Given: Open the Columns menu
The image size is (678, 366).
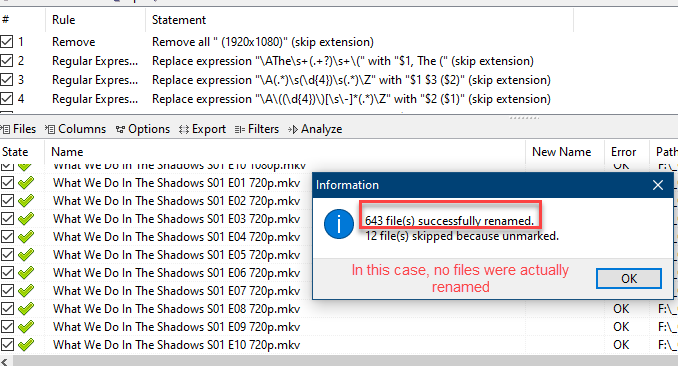Looking at the screenshot, I should pyautogui.click(x=76, y=129).
